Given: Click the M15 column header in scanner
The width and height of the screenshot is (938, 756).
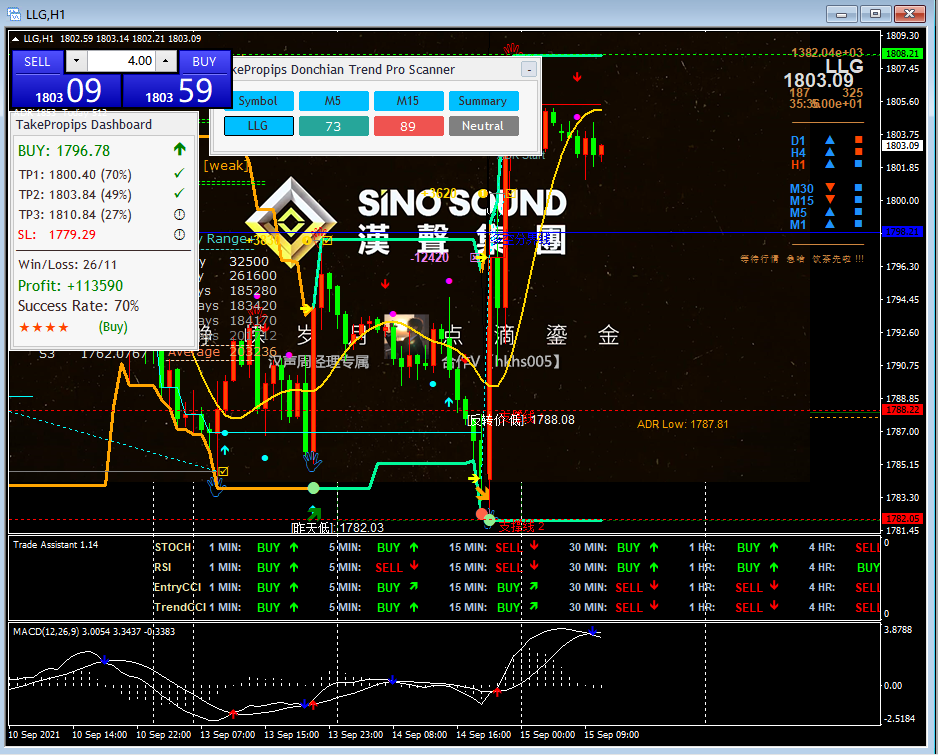Looking at the screenshot, I should tap(408, 101).
